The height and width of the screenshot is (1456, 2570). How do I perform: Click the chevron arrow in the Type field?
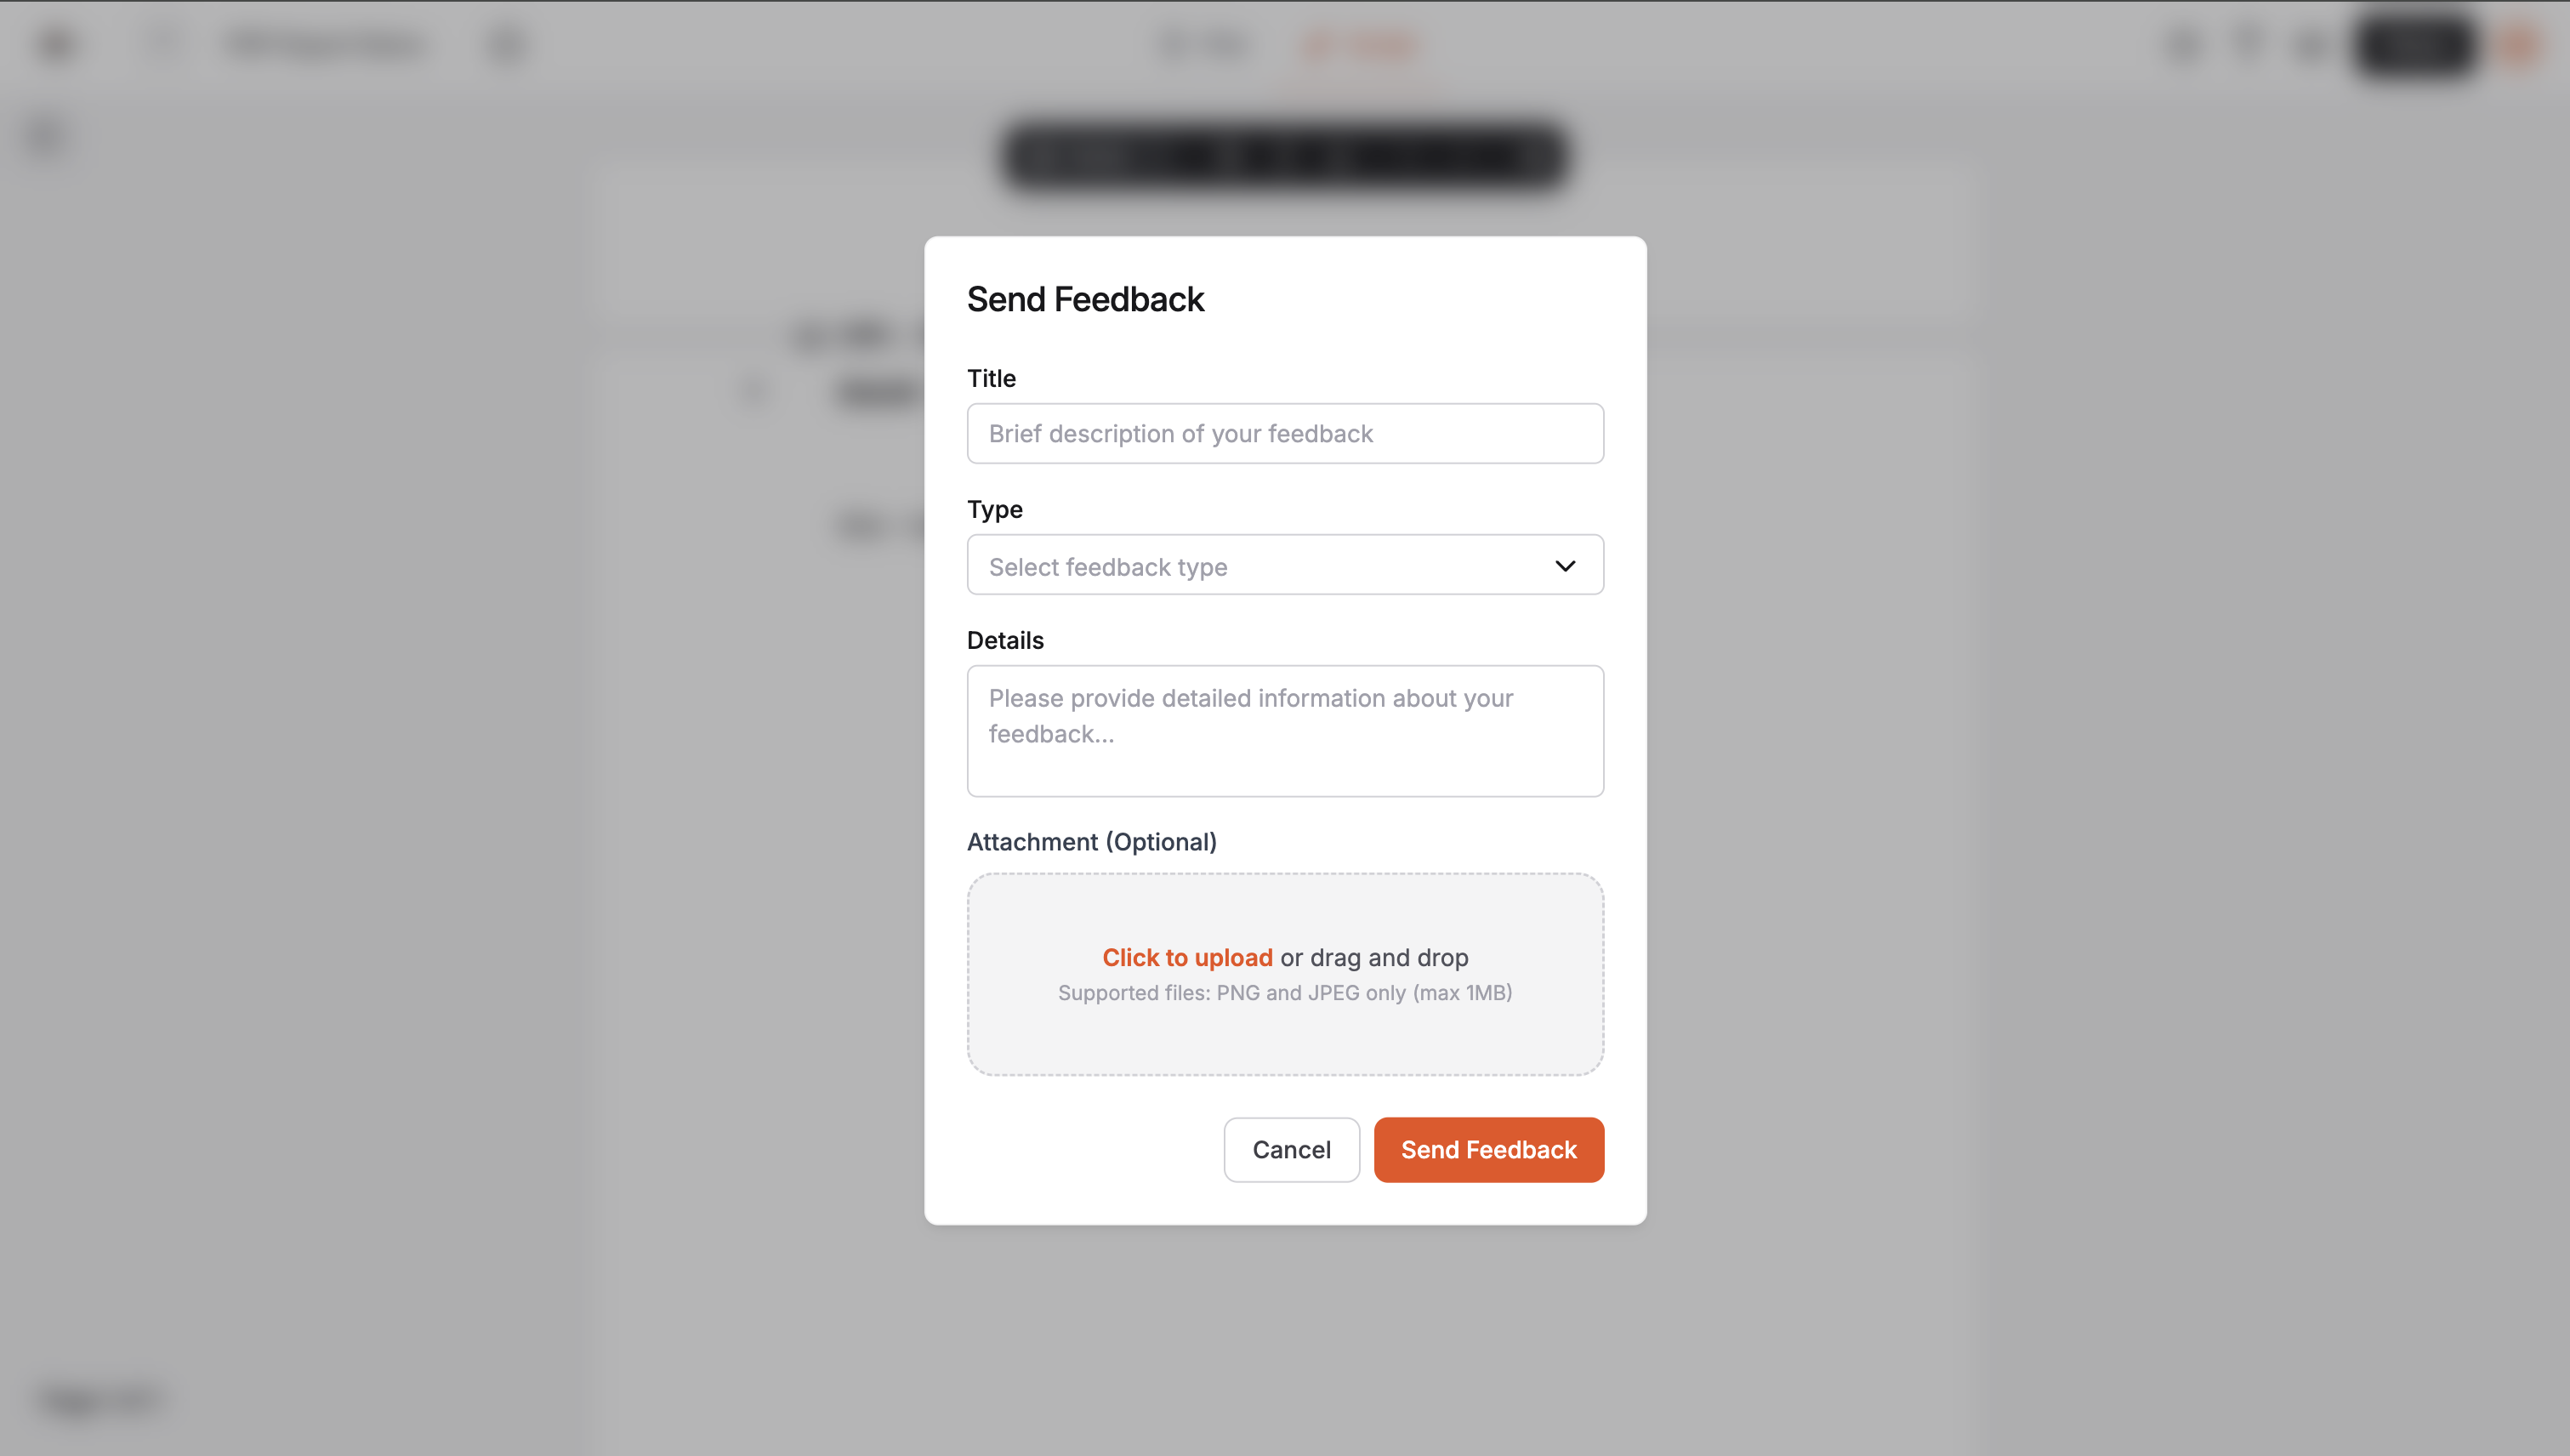(1566, 565)
